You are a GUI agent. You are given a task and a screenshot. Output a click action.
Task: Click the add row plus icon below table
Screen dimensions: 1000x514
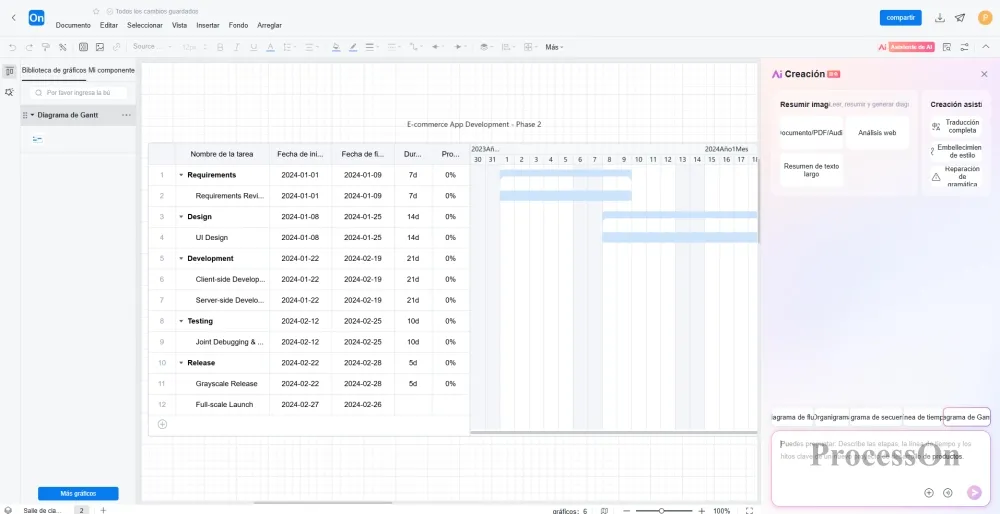coord(162,424)
